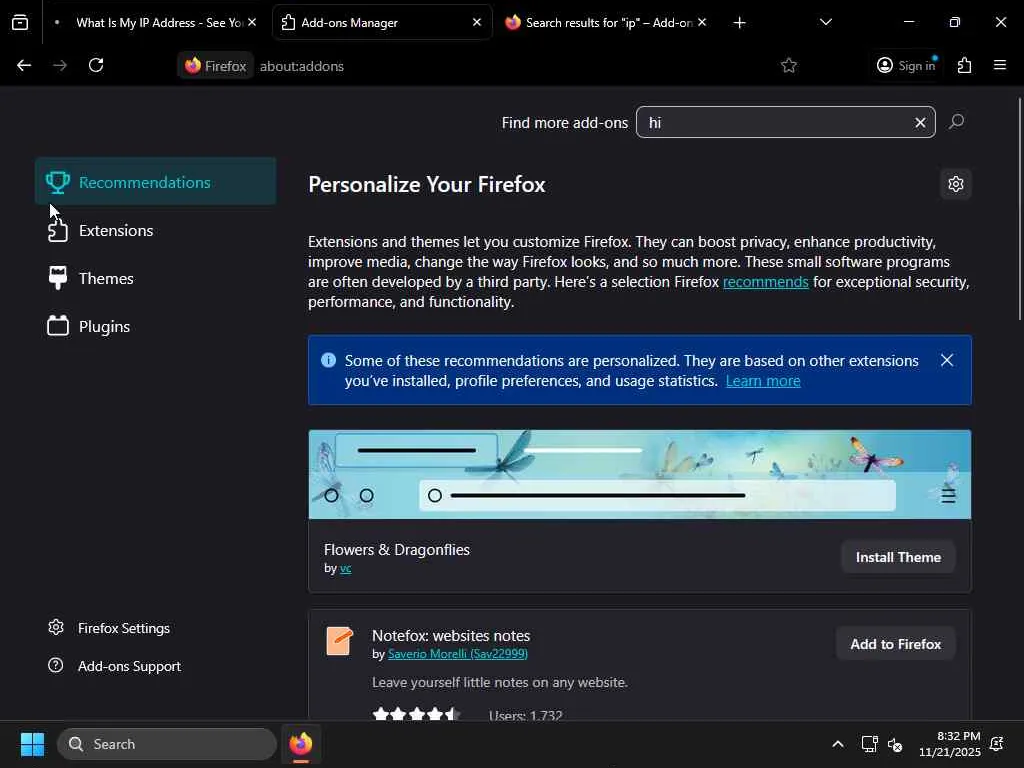Open the notifications bell icon in system tray
The height and width of the screenshot is (768, 1024).
pyautogui.click(x=997, y=744)
